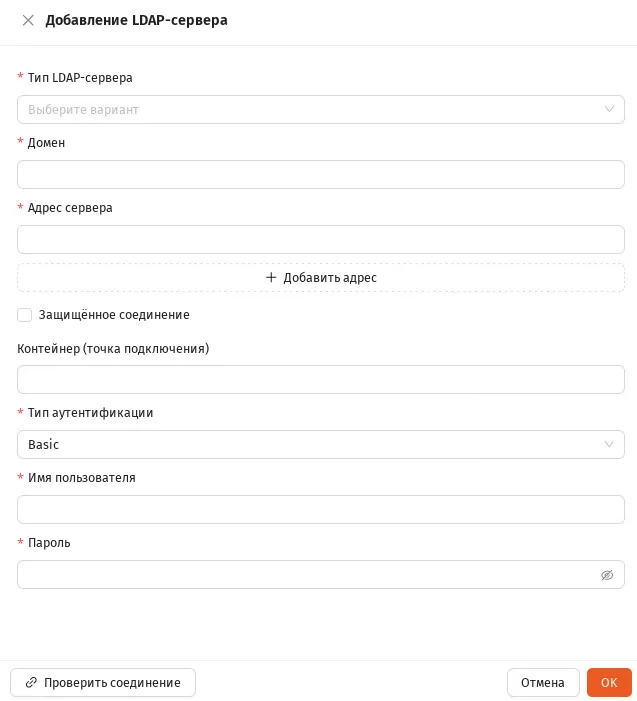Open the Тип аутентификации chevron

(609, 444)
